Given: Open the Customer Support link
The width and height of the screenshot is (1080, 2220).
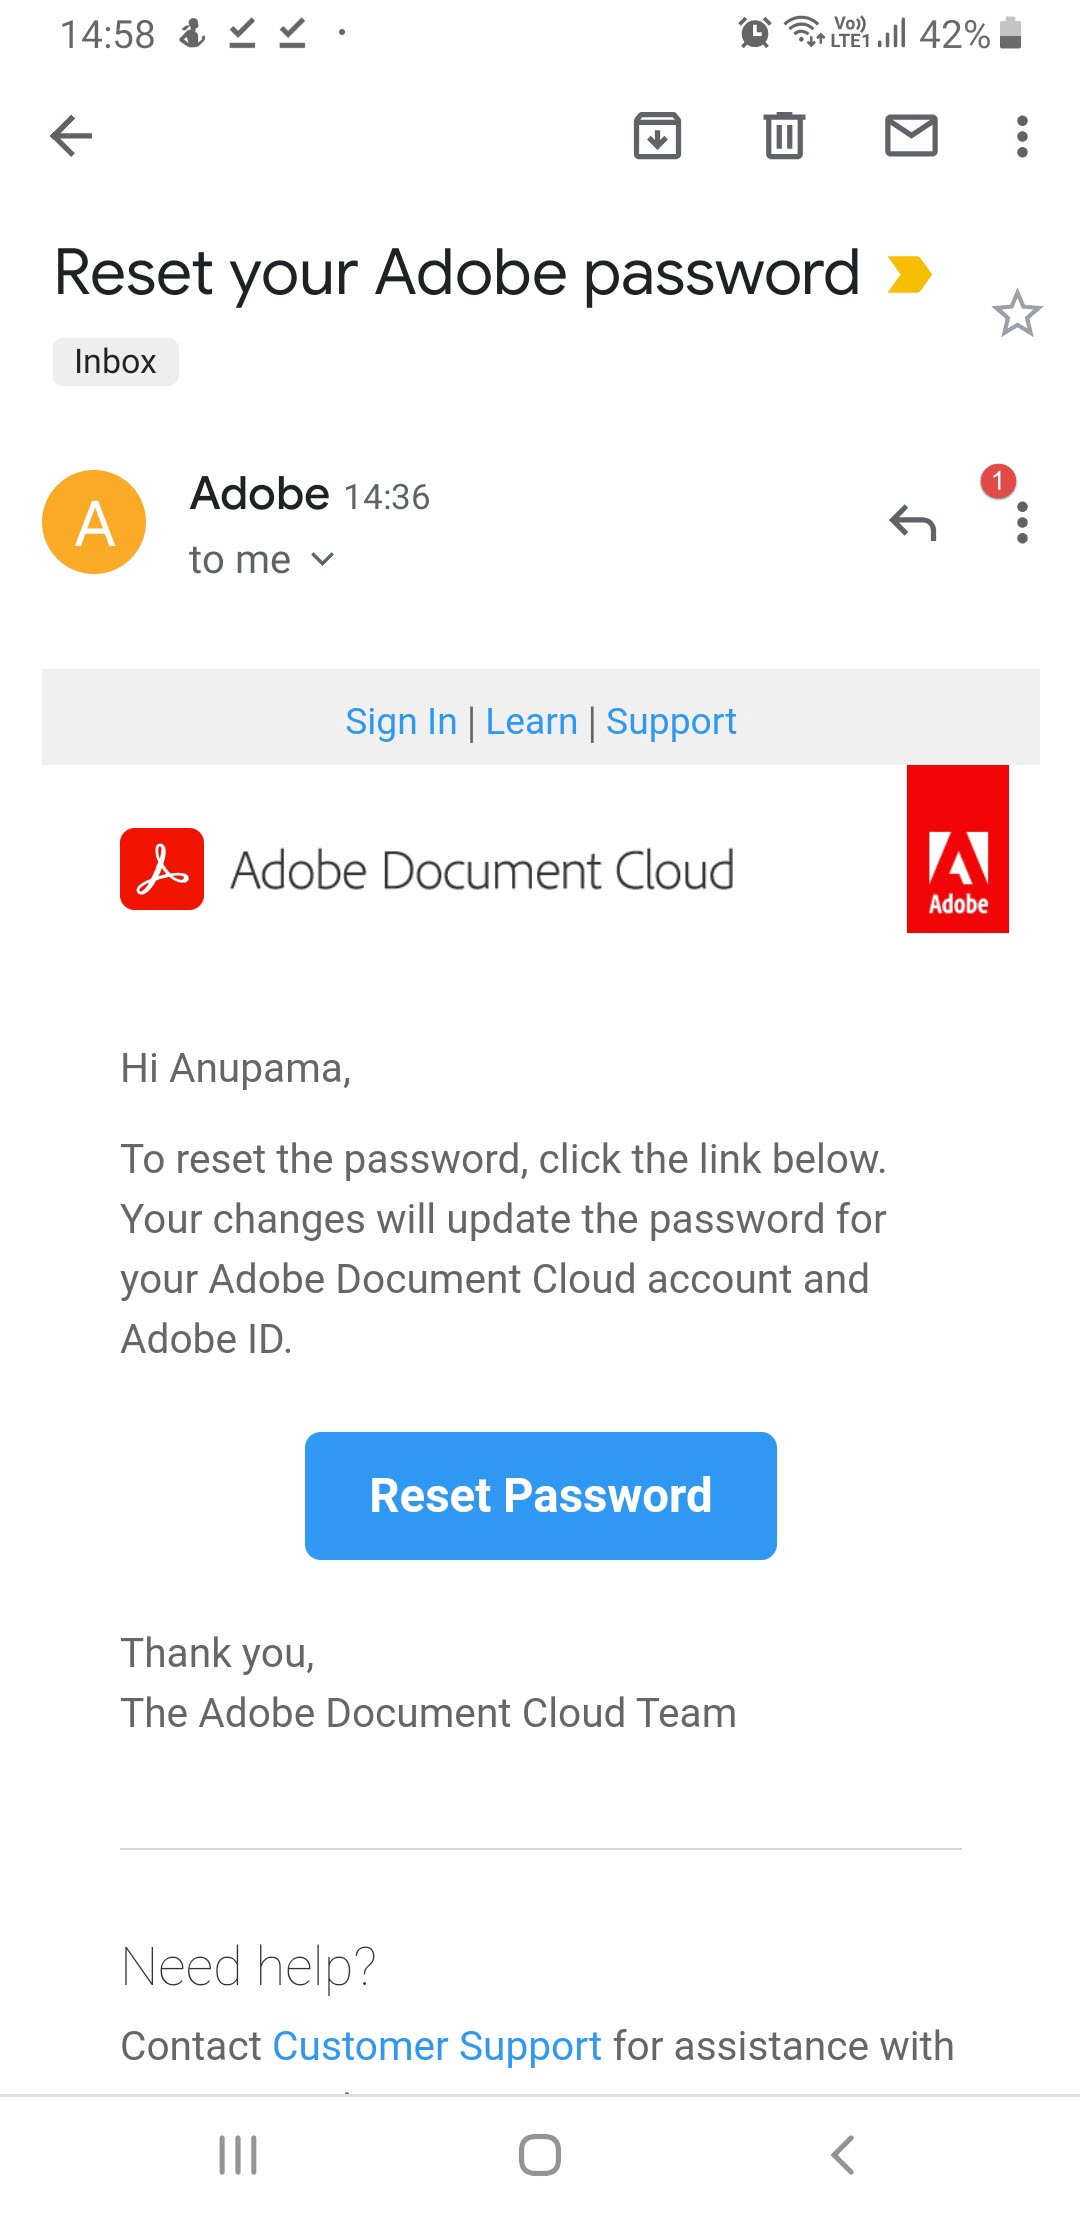Looking at the screenshot, I should pyautogui.click(x=437, y=2046).
